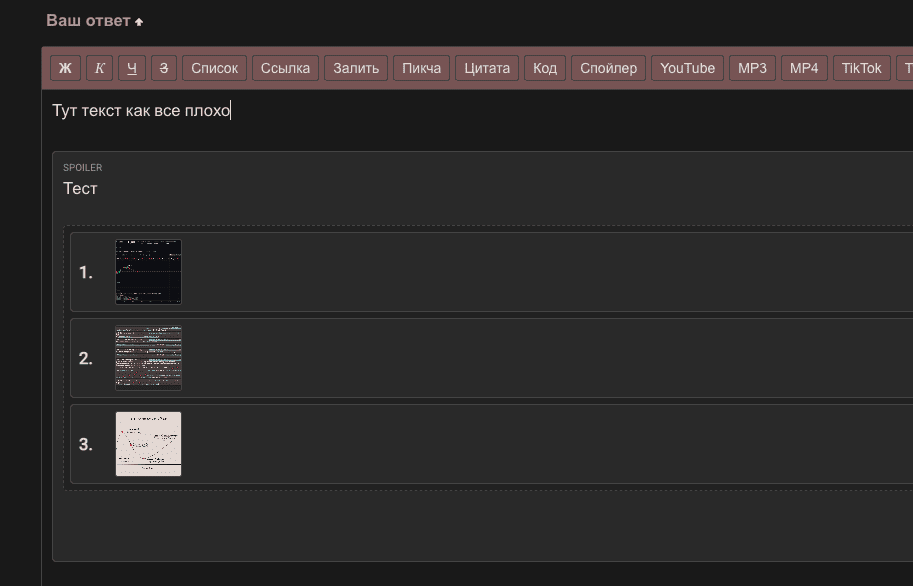Embed a TikTok video
Screen dimensions: 913x586
point(861,68)
